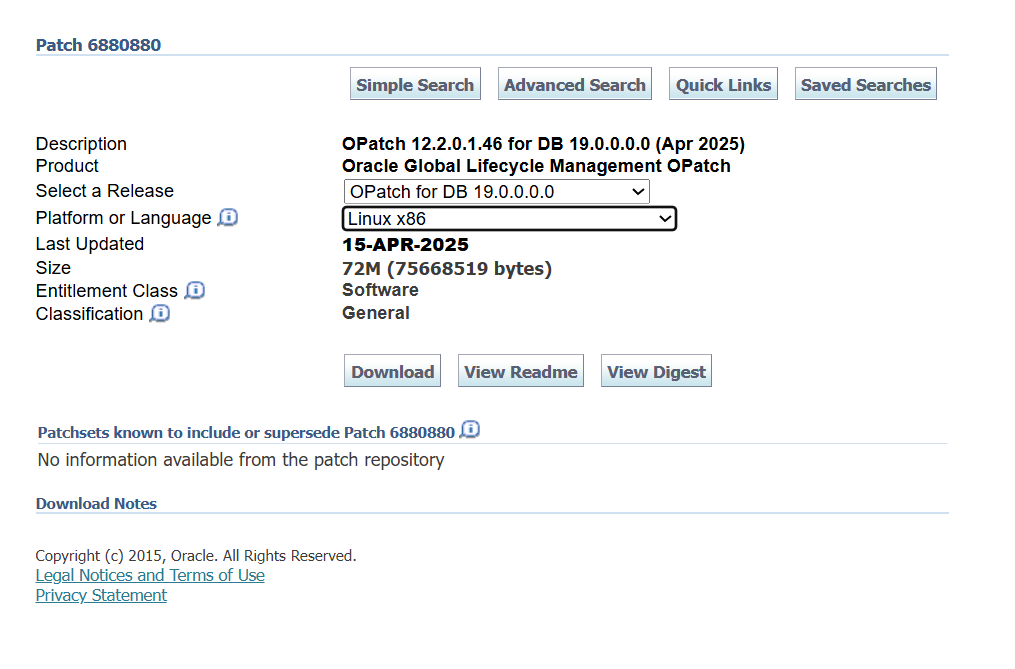Open Saved Searches
Image resolution: width=1015 pixels, height=669 pixels.
click(865, 84)
